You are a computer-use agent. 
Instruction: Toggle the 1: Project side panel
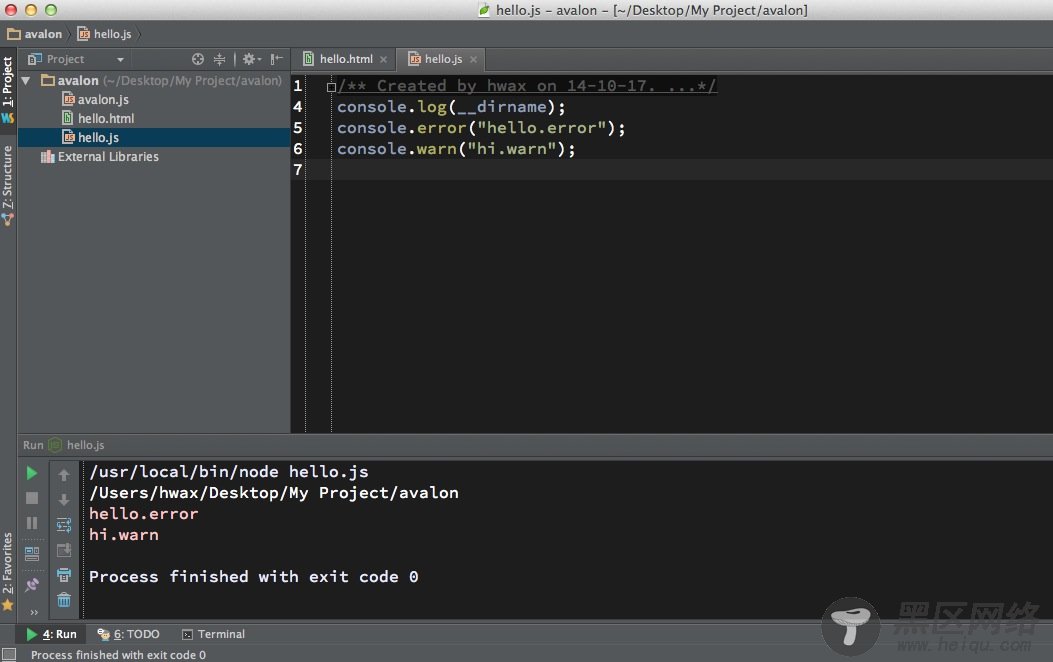7,90
